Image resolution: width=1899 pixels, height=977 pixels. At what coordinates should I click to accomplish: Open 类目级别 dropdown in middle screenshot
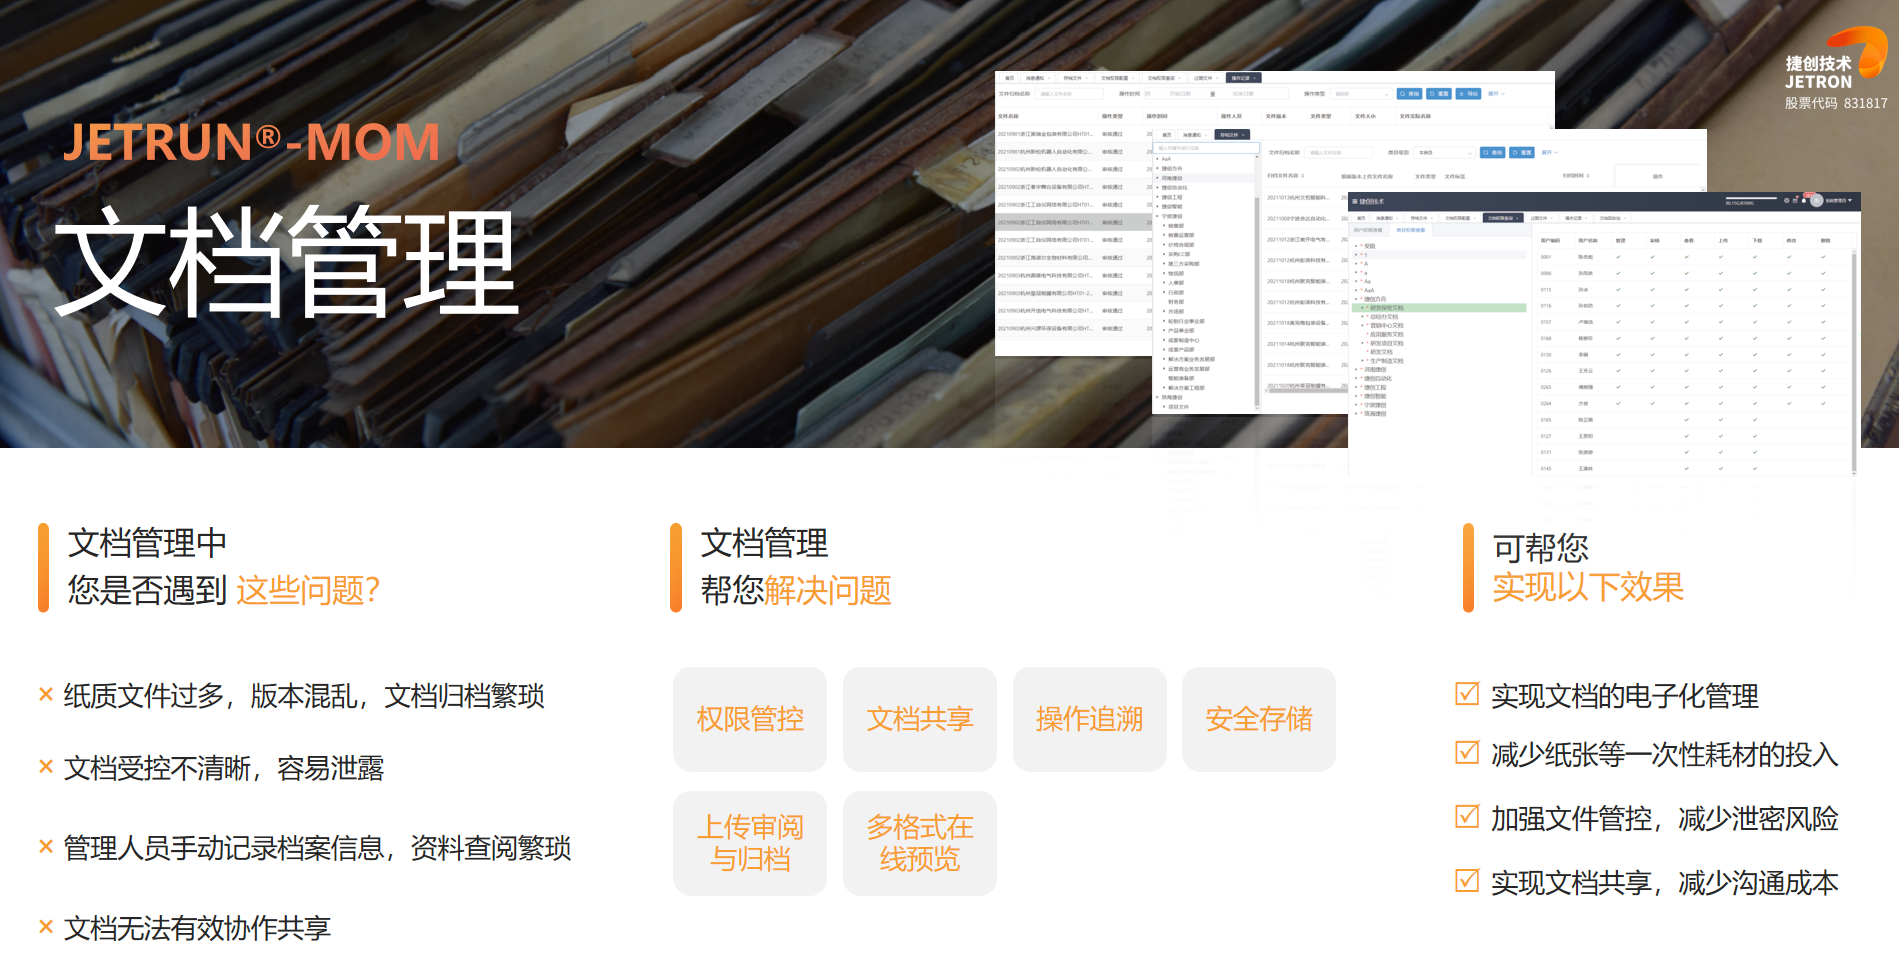1445,153
